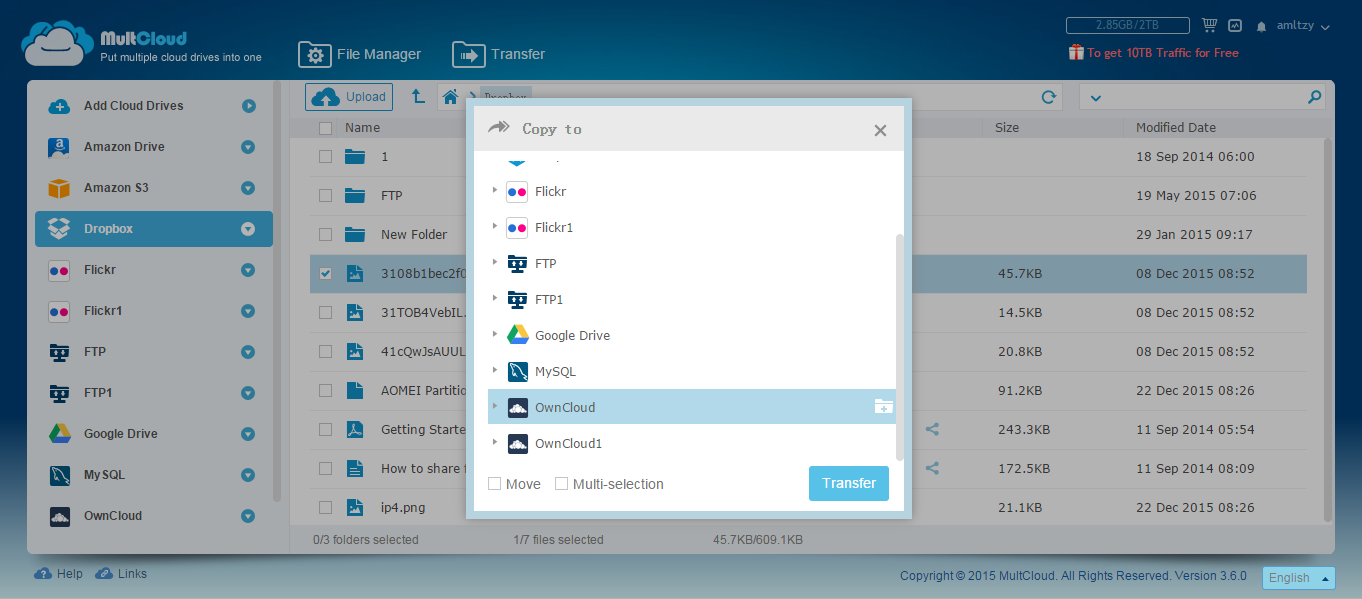Click the Flickr1 icon in sidebar
Image resolution: width=1362 pixels, height=599 pixels.
click(60, 311)
